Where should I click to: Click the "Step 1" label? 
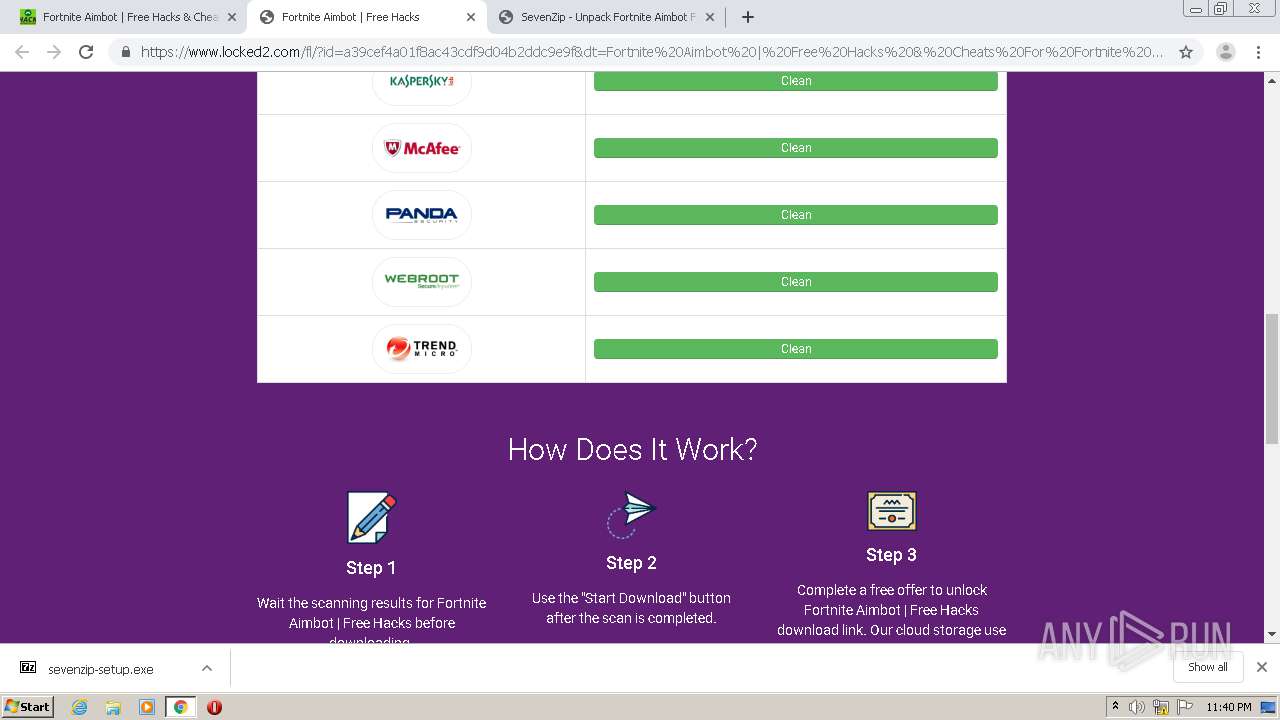[x=371, y=568]
